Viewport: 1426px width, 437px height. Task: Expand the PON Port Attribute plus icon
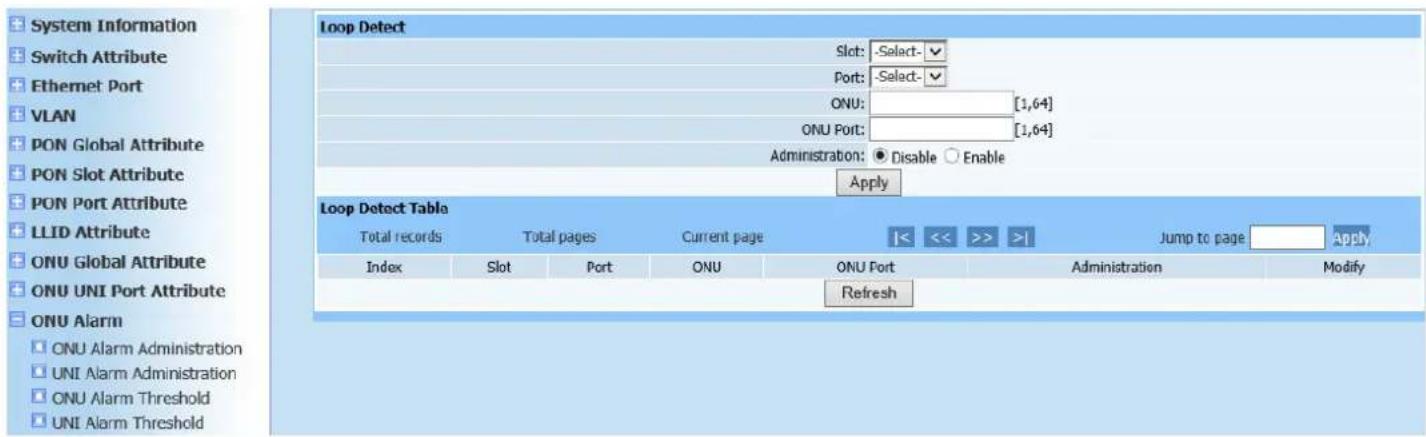[x=14, y=203]
